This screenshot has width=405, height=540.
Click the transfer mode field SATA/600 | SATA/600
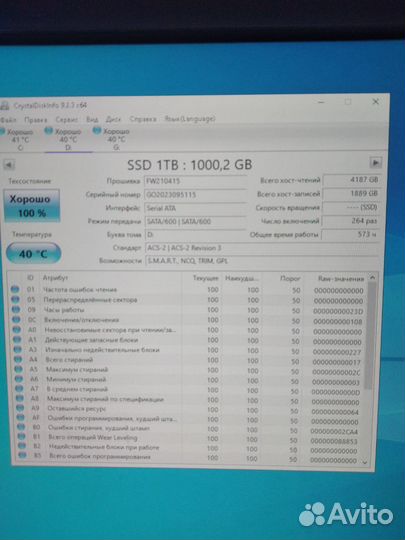coord(195,221)
